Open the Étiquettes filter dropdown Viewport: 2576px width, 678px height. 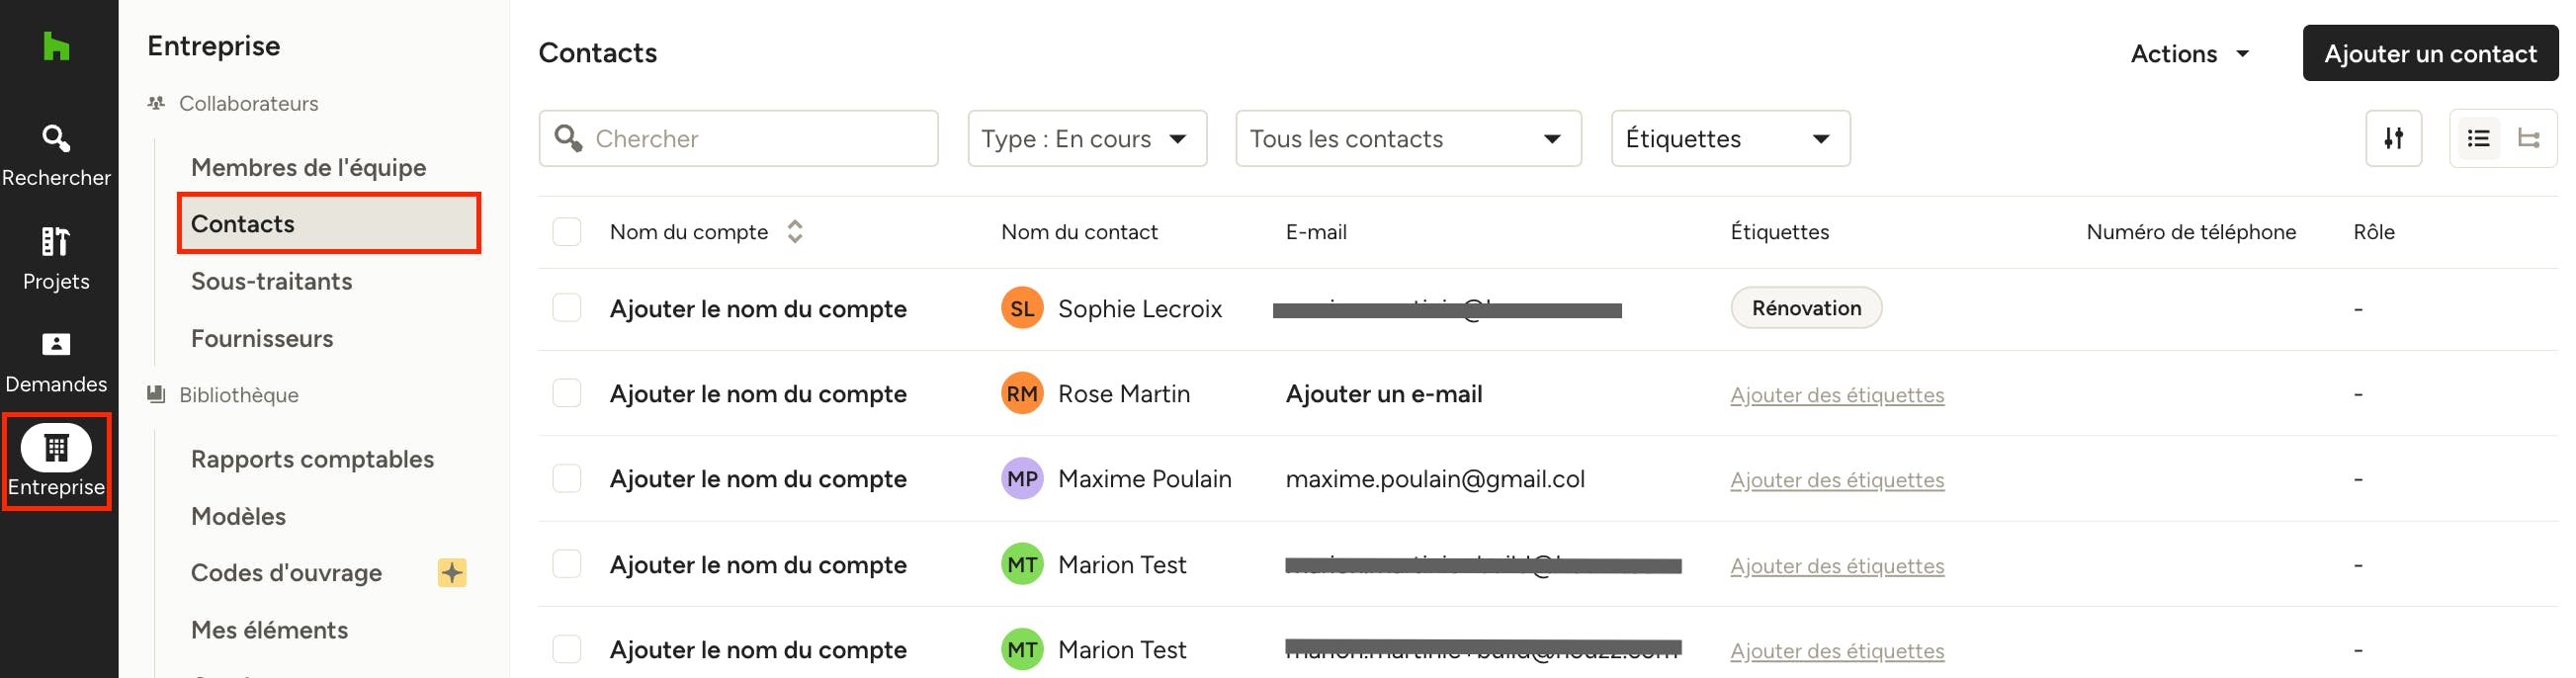[x=1730, y=138]
